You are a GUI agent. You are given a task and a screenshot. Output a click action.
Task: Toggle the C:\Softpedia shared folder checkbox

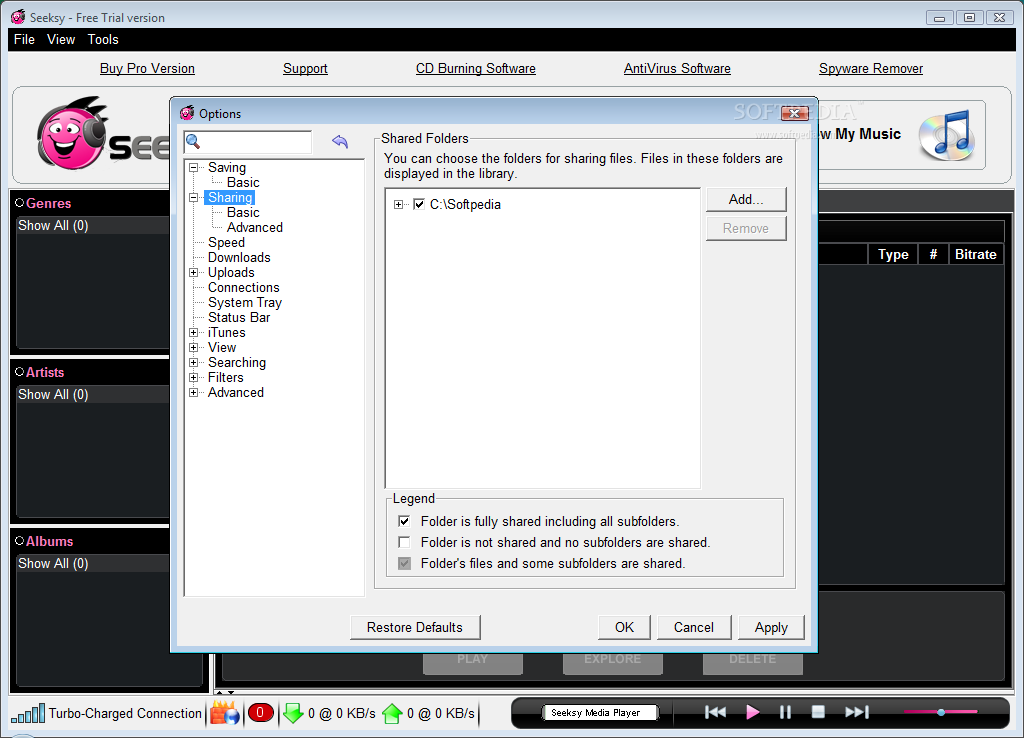(x=419, y=204)
